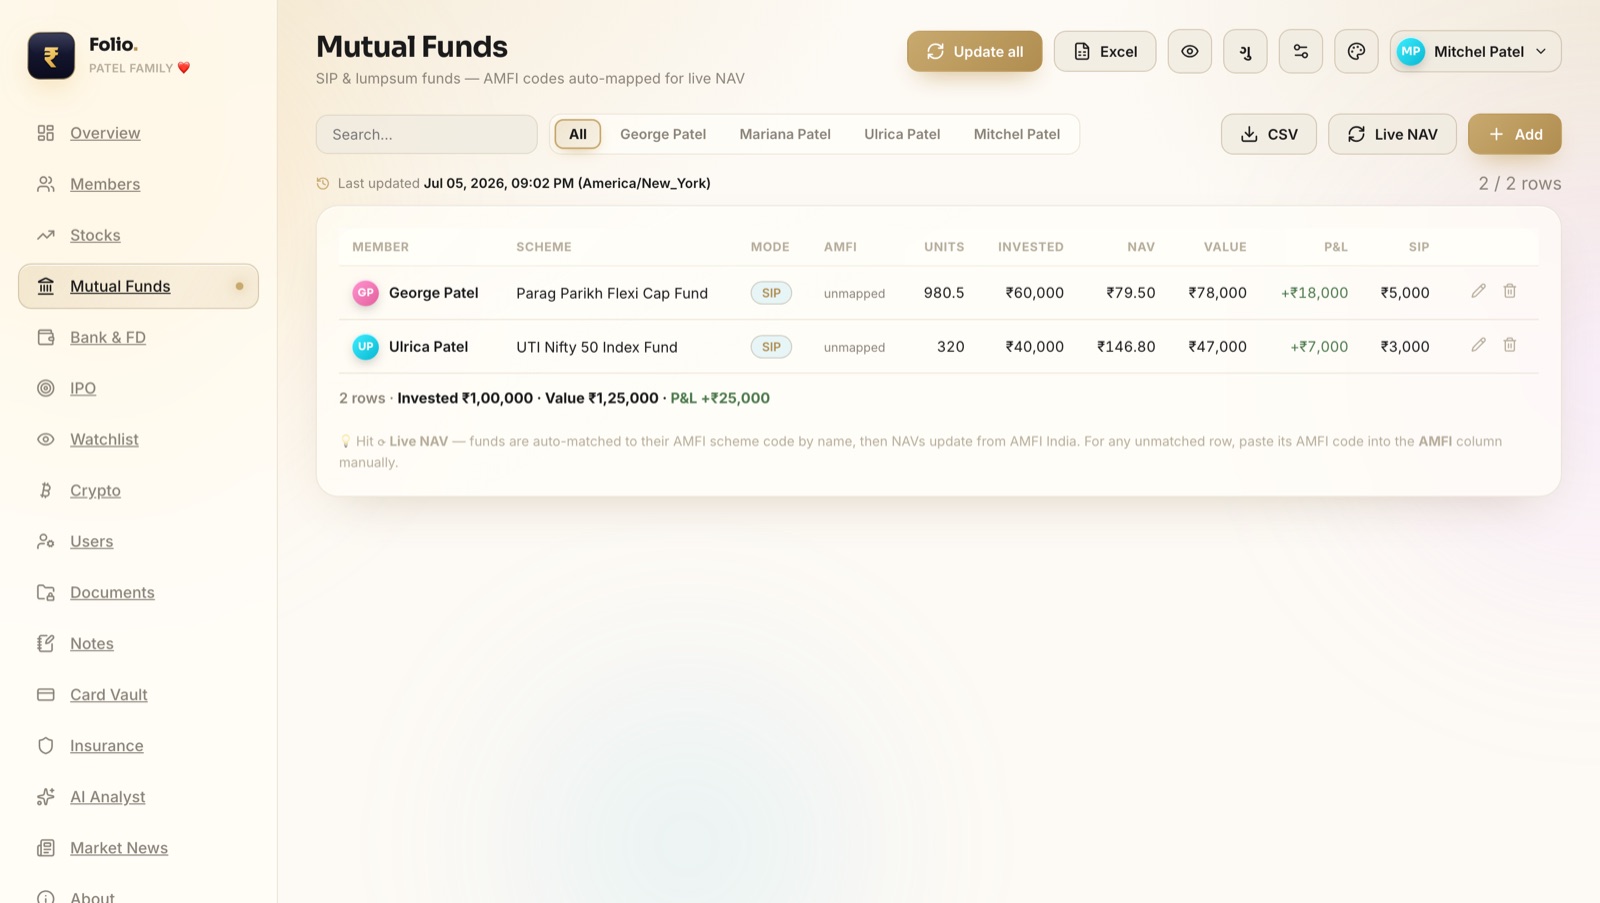Click the +₹18,000 P&L value
Viewport: 1600px width, 903px height.
point(1314,293)
